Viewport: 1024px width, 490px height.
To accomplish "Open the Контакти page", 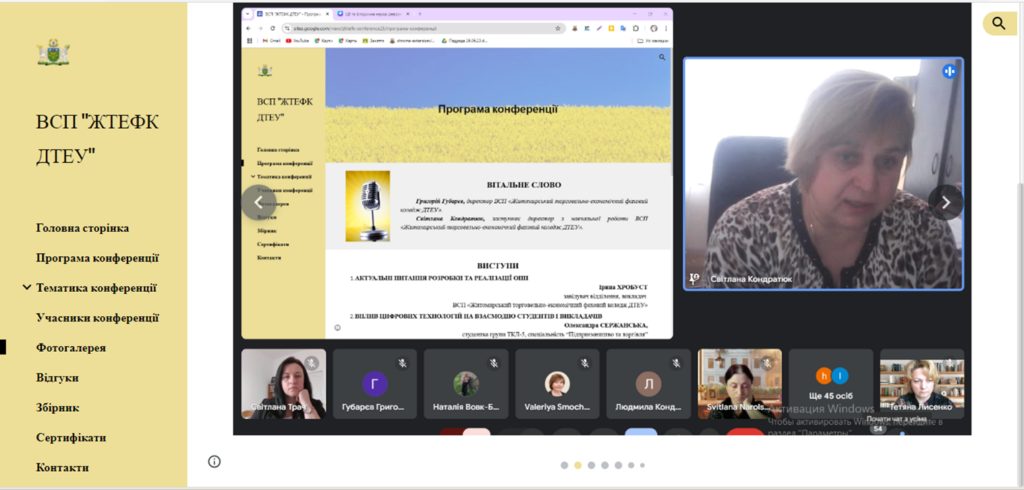I will pos(62,468).
